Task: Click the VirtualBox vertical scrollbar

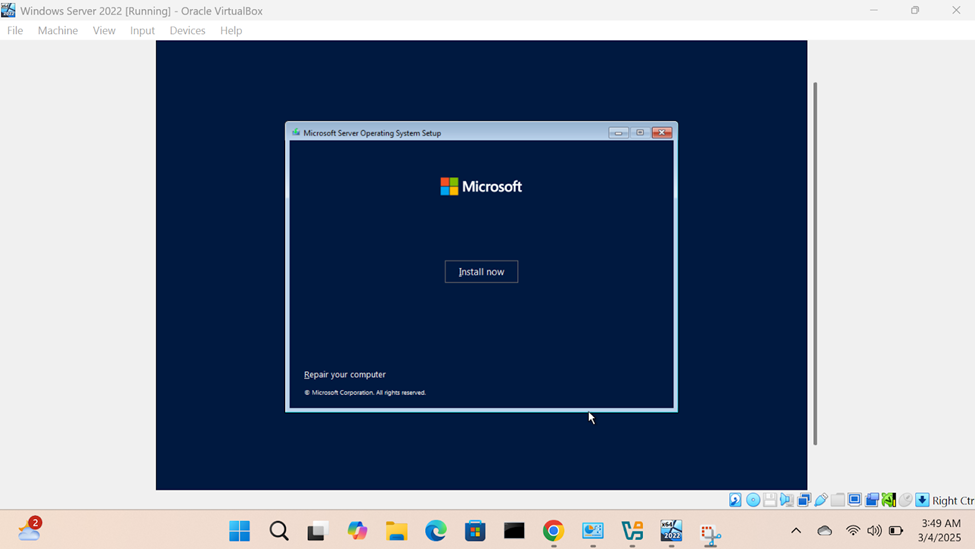Action: pyautogui.click(x=815, y=264)
